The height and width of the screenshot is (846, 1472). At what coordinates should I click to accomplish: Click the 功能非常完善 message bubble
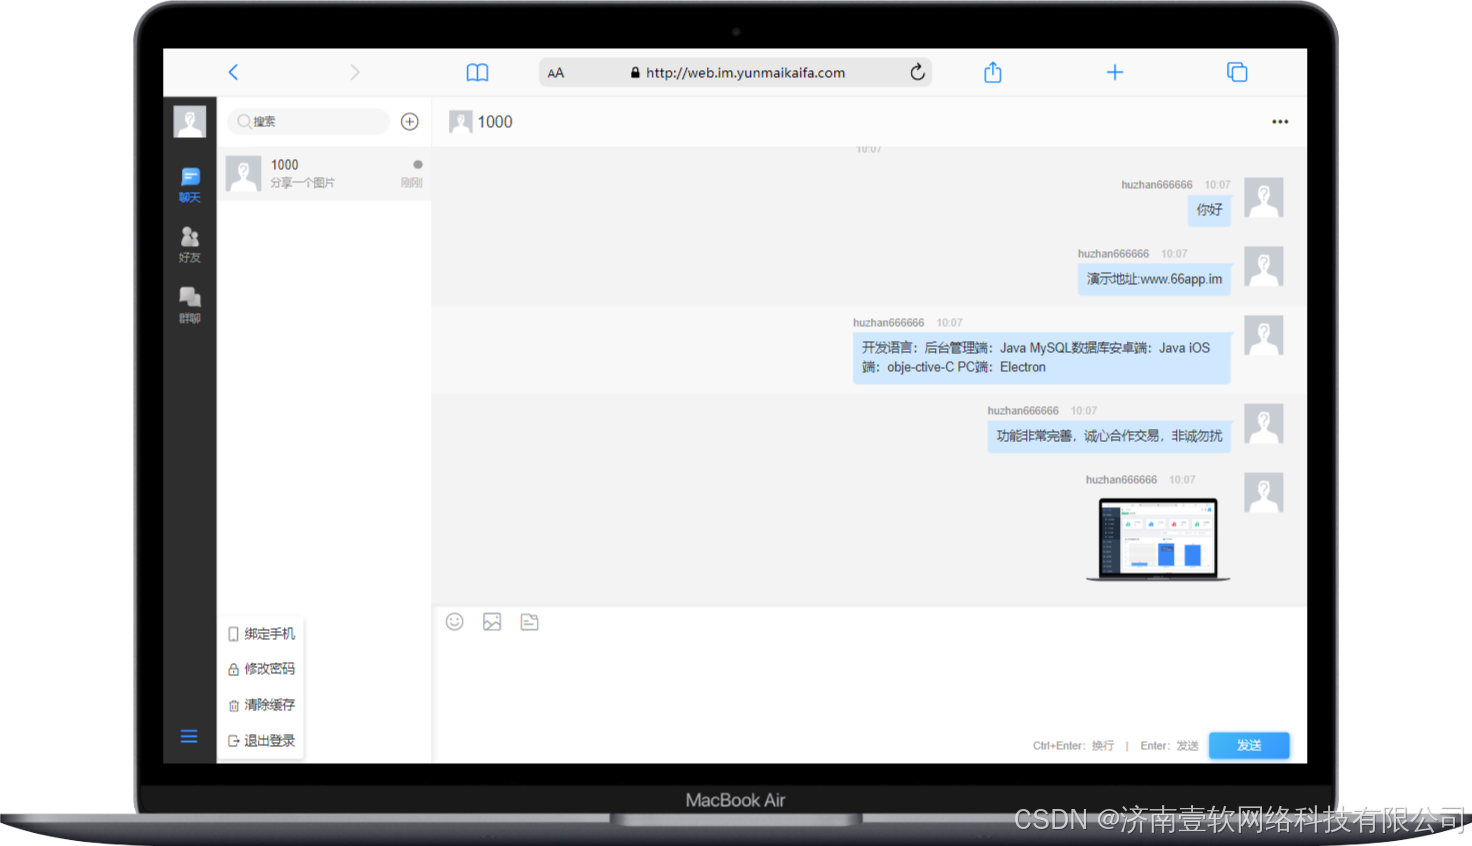point(1109,436)
